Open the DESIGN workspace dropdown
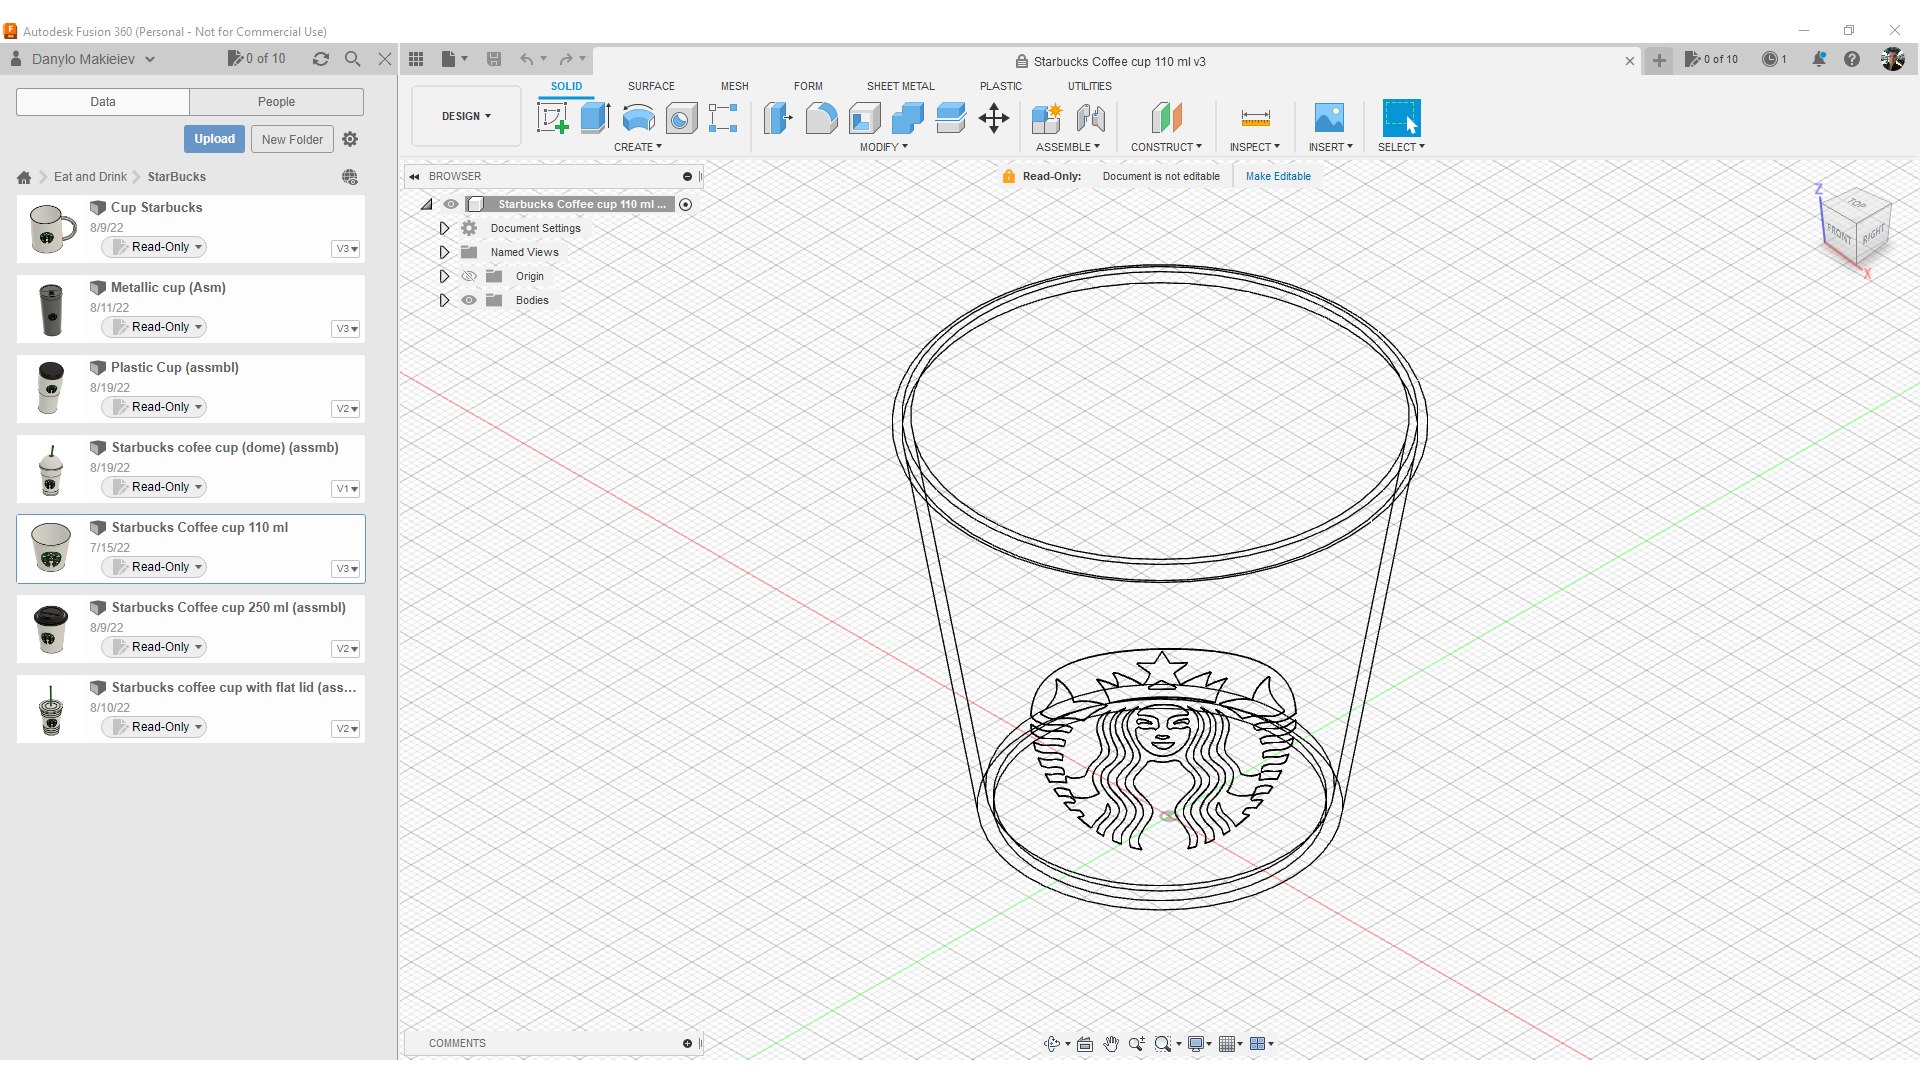The image size is (1920, 1080). (x=466, y=116)
